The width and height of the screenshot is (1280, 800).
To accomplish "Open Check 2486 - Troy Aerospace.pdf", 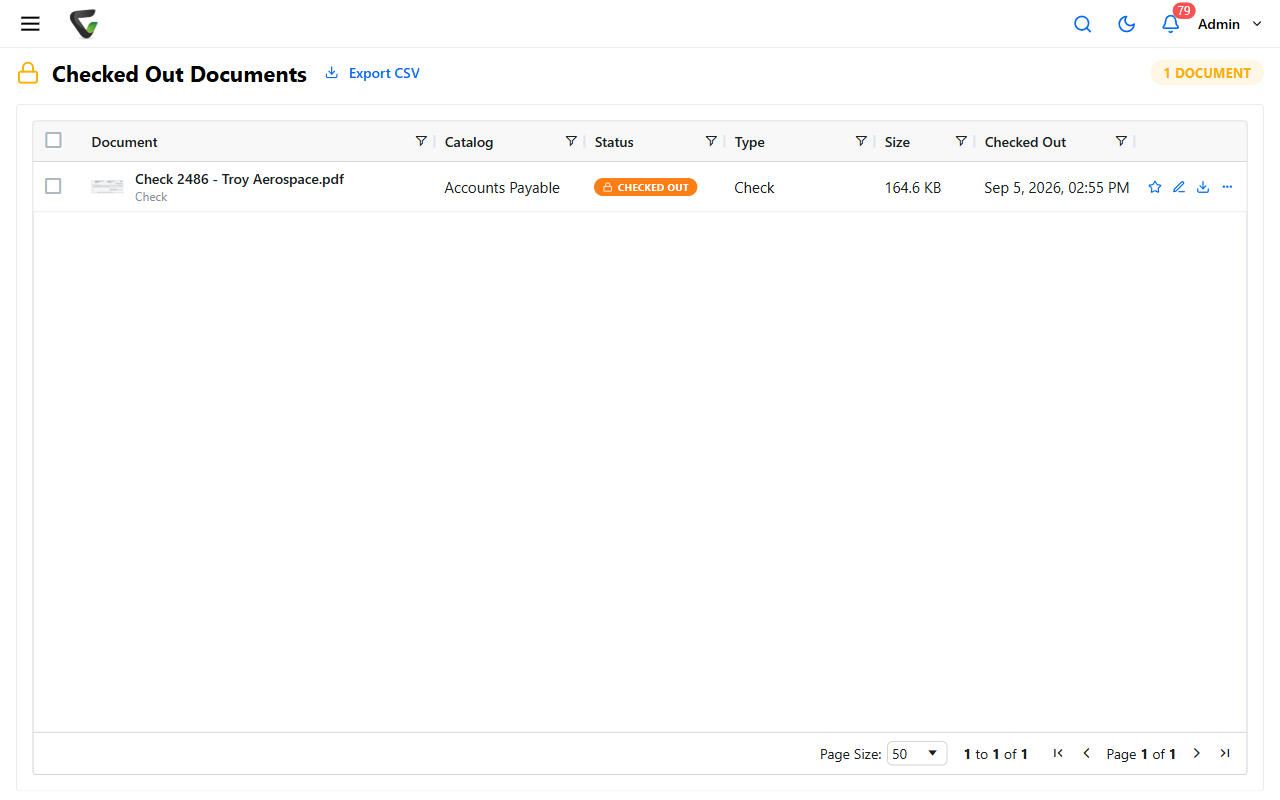I will [x=239, y=180].
